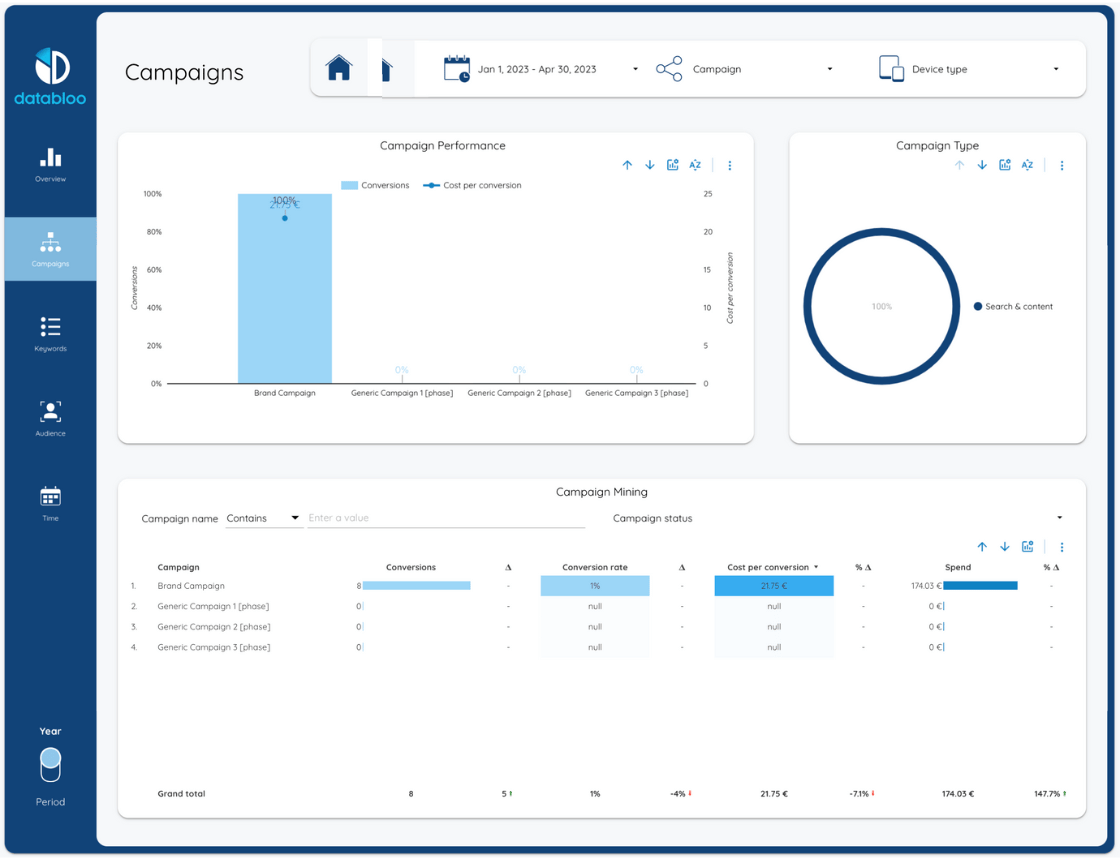Expand the Device type filter dropdown

(968, 69)
